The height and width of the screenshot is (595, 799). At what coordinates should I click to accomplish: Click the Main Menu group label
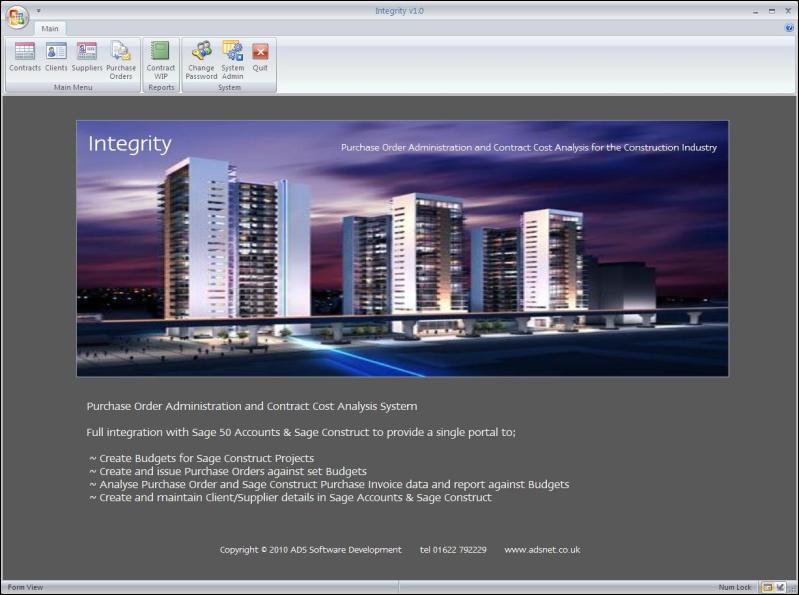pos(72,88)
